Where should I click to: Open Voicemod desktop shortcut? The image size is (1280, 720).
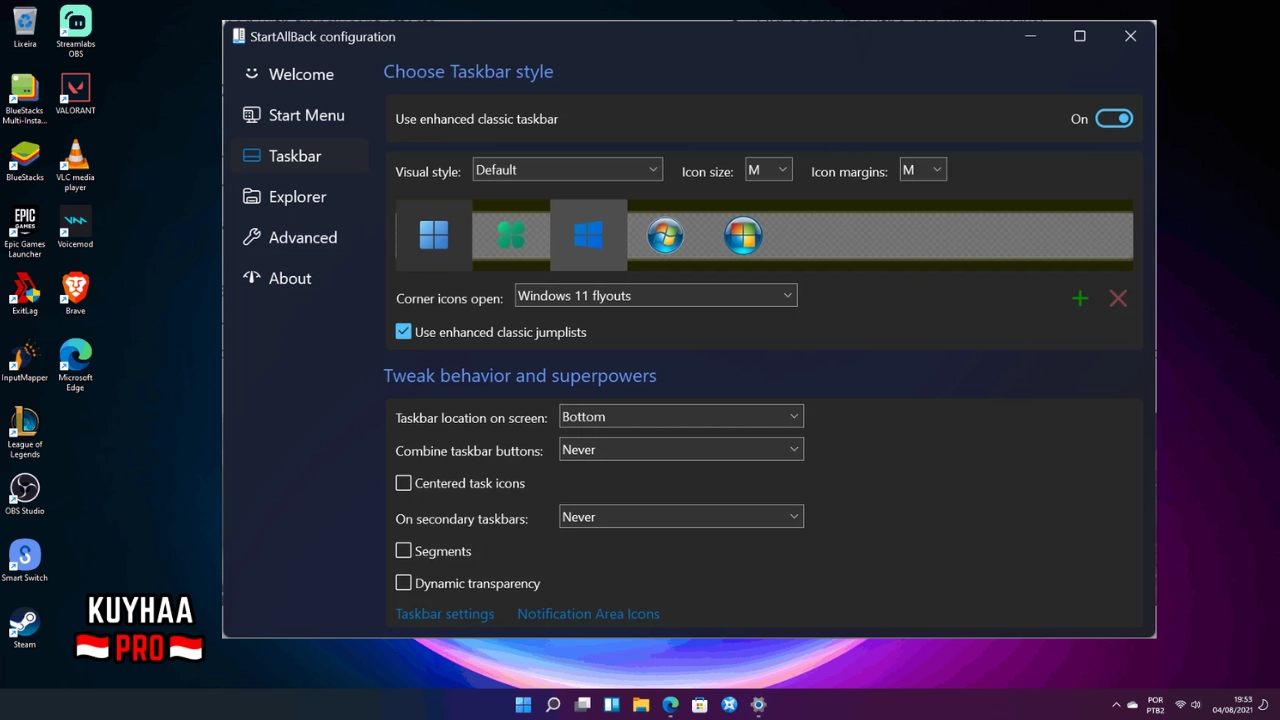75,227
